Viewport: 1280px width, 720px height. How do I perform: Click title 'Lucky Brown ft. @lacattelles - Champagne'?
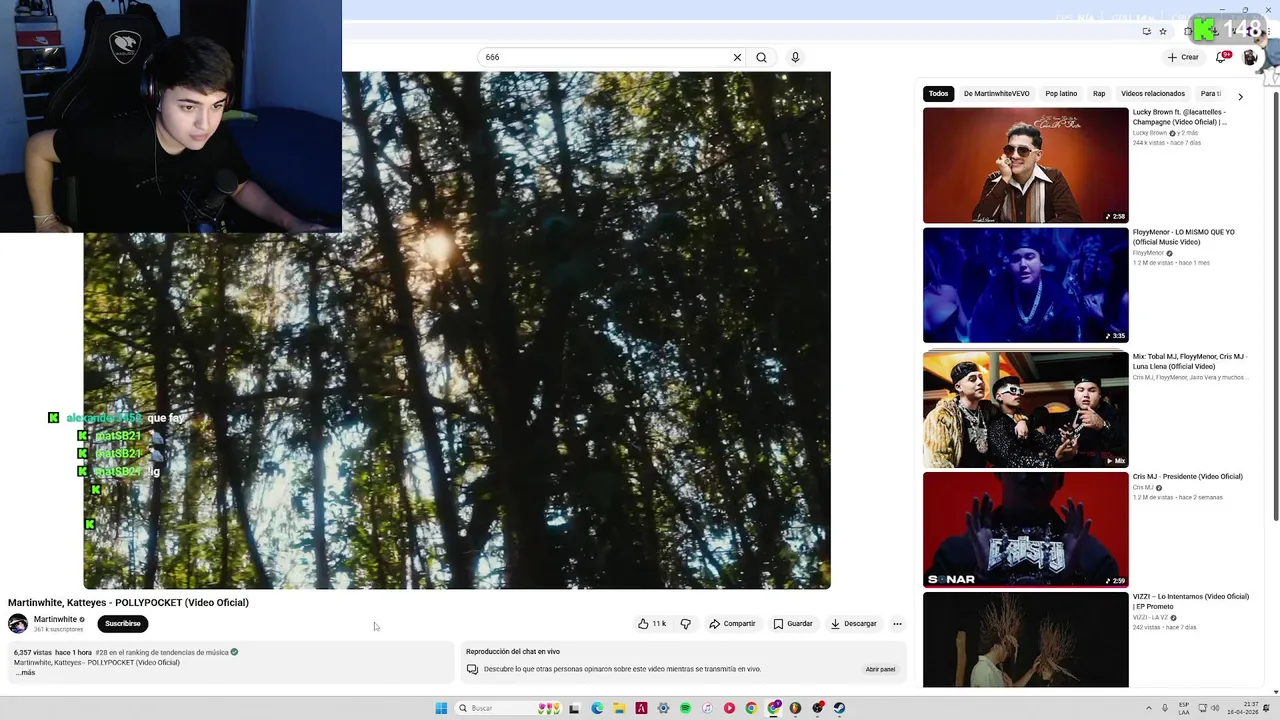(1180, 117)
